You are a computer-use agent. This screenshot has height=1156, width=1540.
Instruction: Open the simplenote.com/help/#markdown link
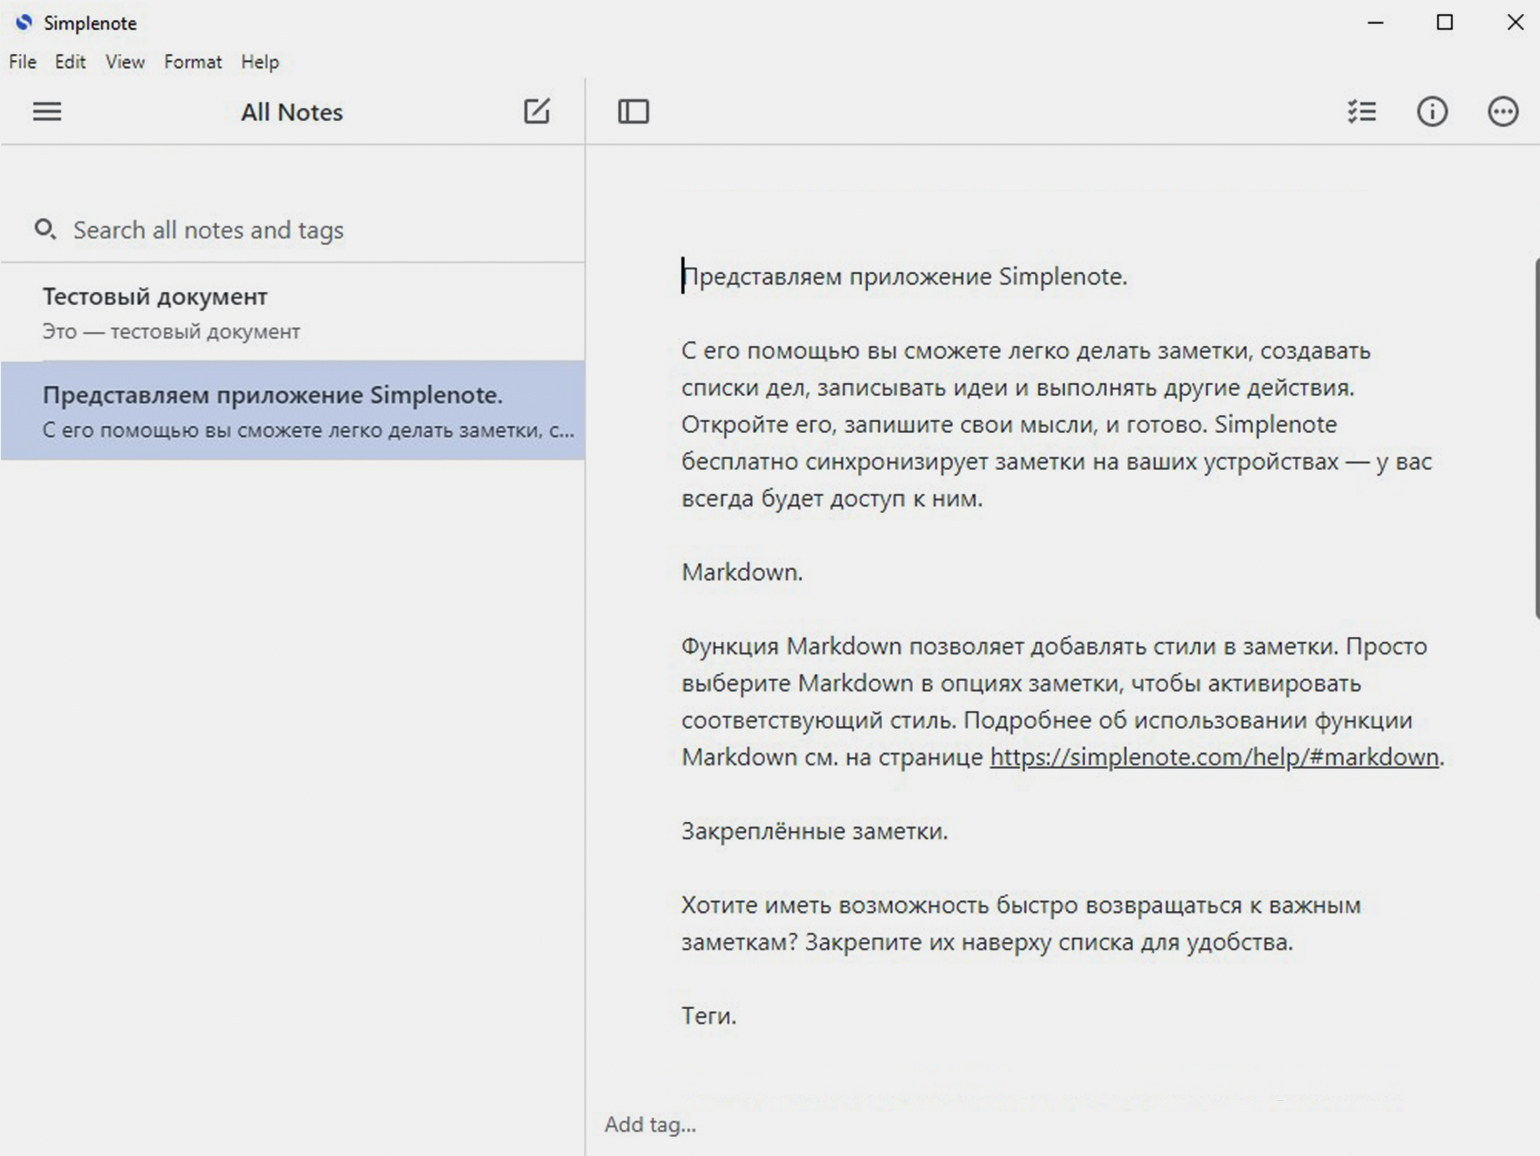[x=1214, y=757]
